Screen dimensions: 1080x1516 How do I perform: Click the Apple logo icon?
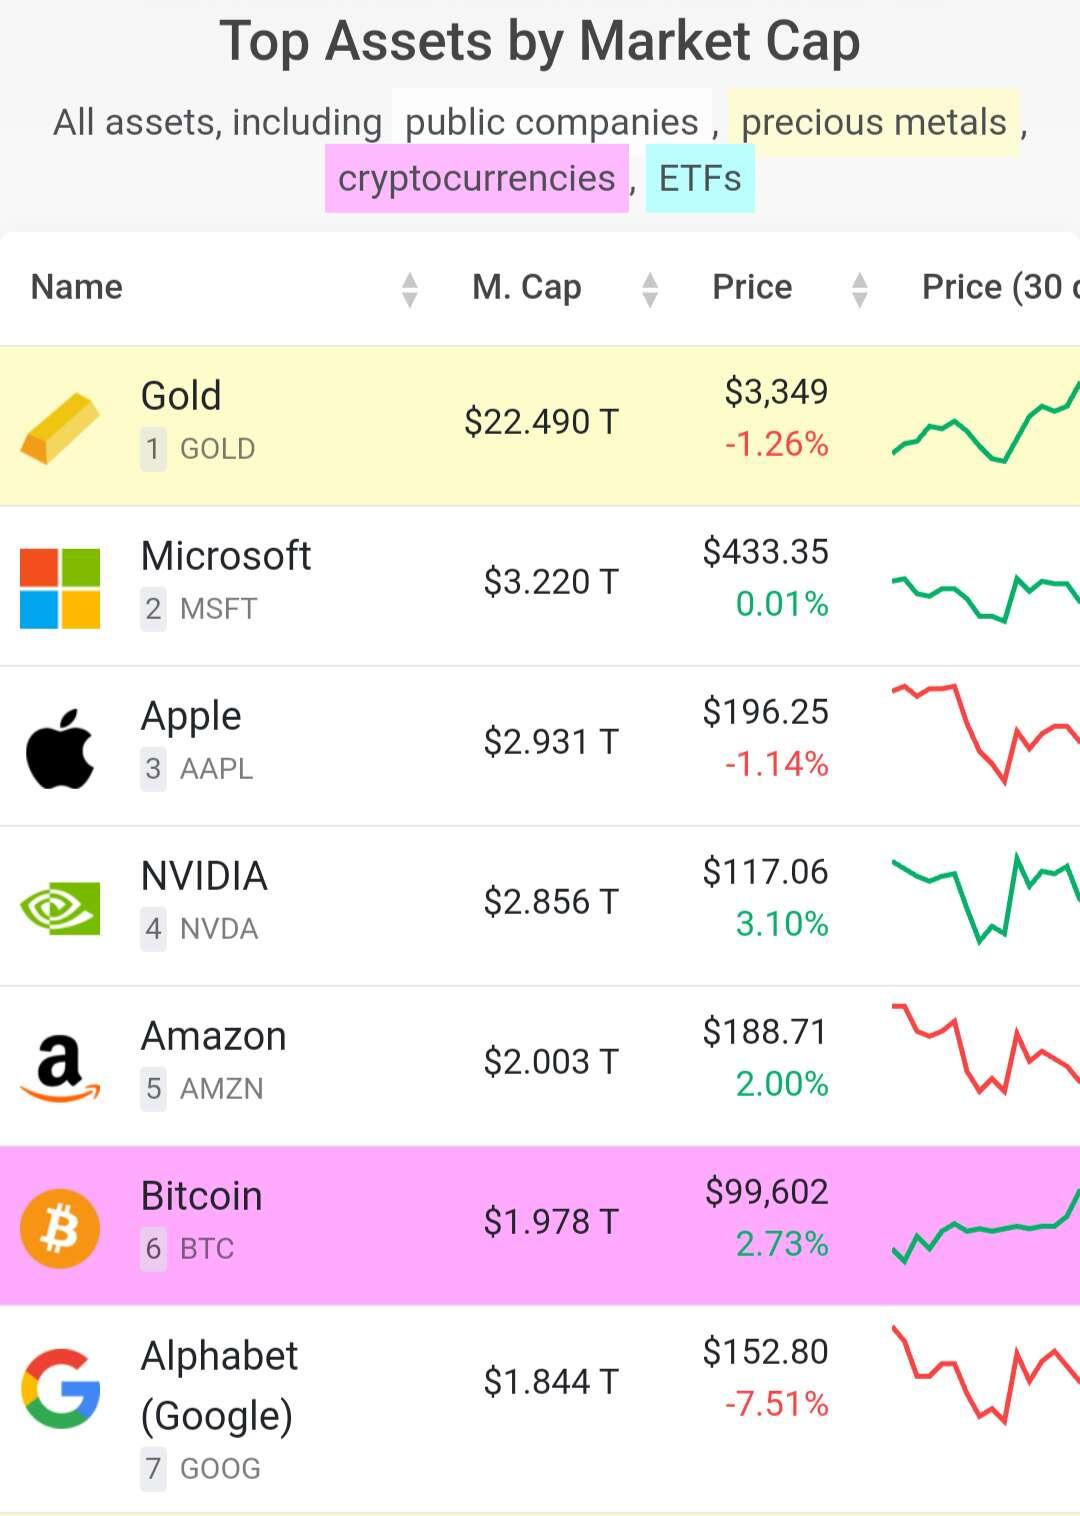[x=60, y=749]
